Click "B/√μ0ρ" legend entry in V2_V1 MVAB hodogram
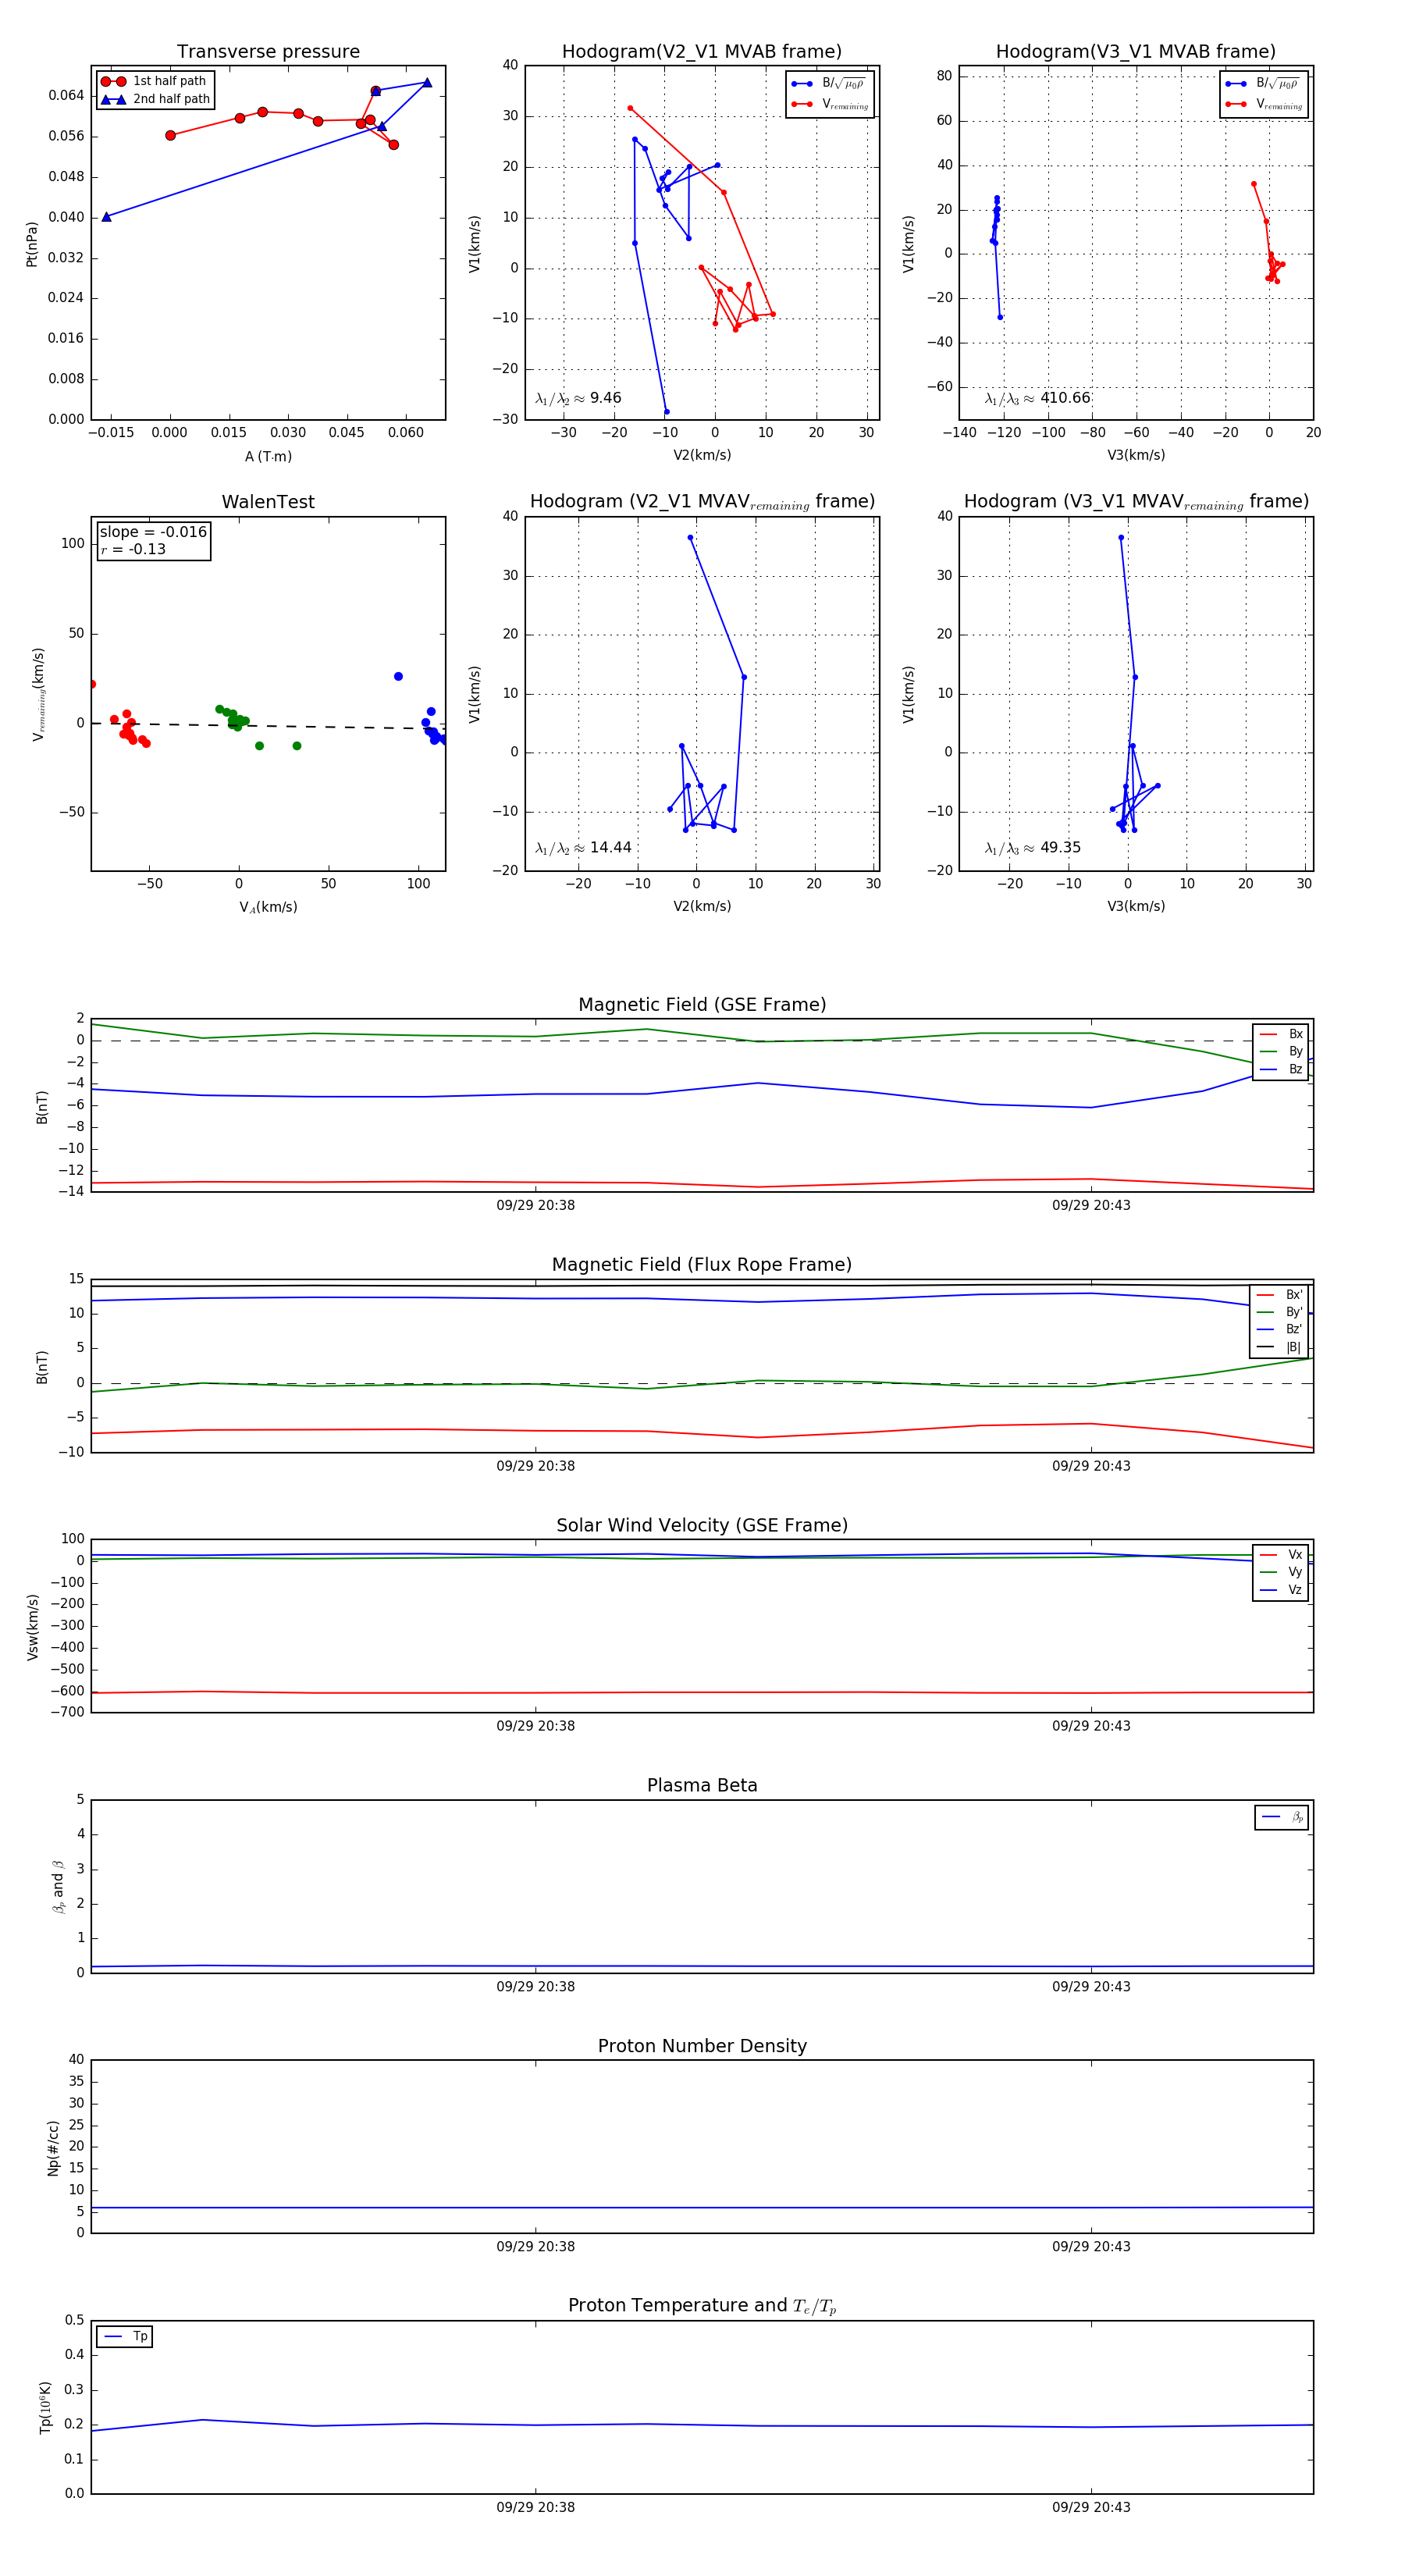 click(828, 83)
